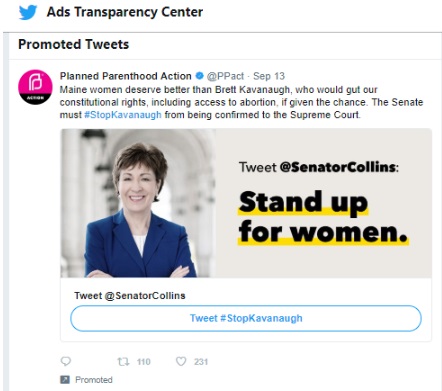
Task: Click the Promoted arrow icon
Action: coord(65,380)
